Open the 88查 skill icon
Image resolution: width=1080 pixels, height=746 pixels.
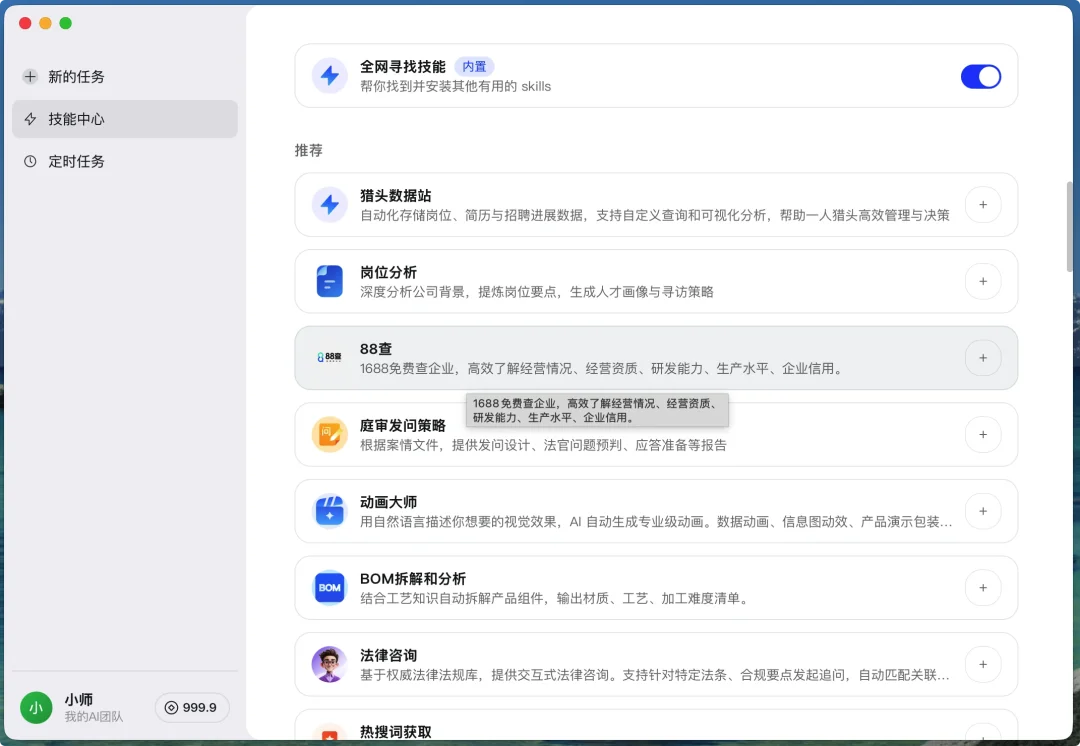(x=330, y=357)
